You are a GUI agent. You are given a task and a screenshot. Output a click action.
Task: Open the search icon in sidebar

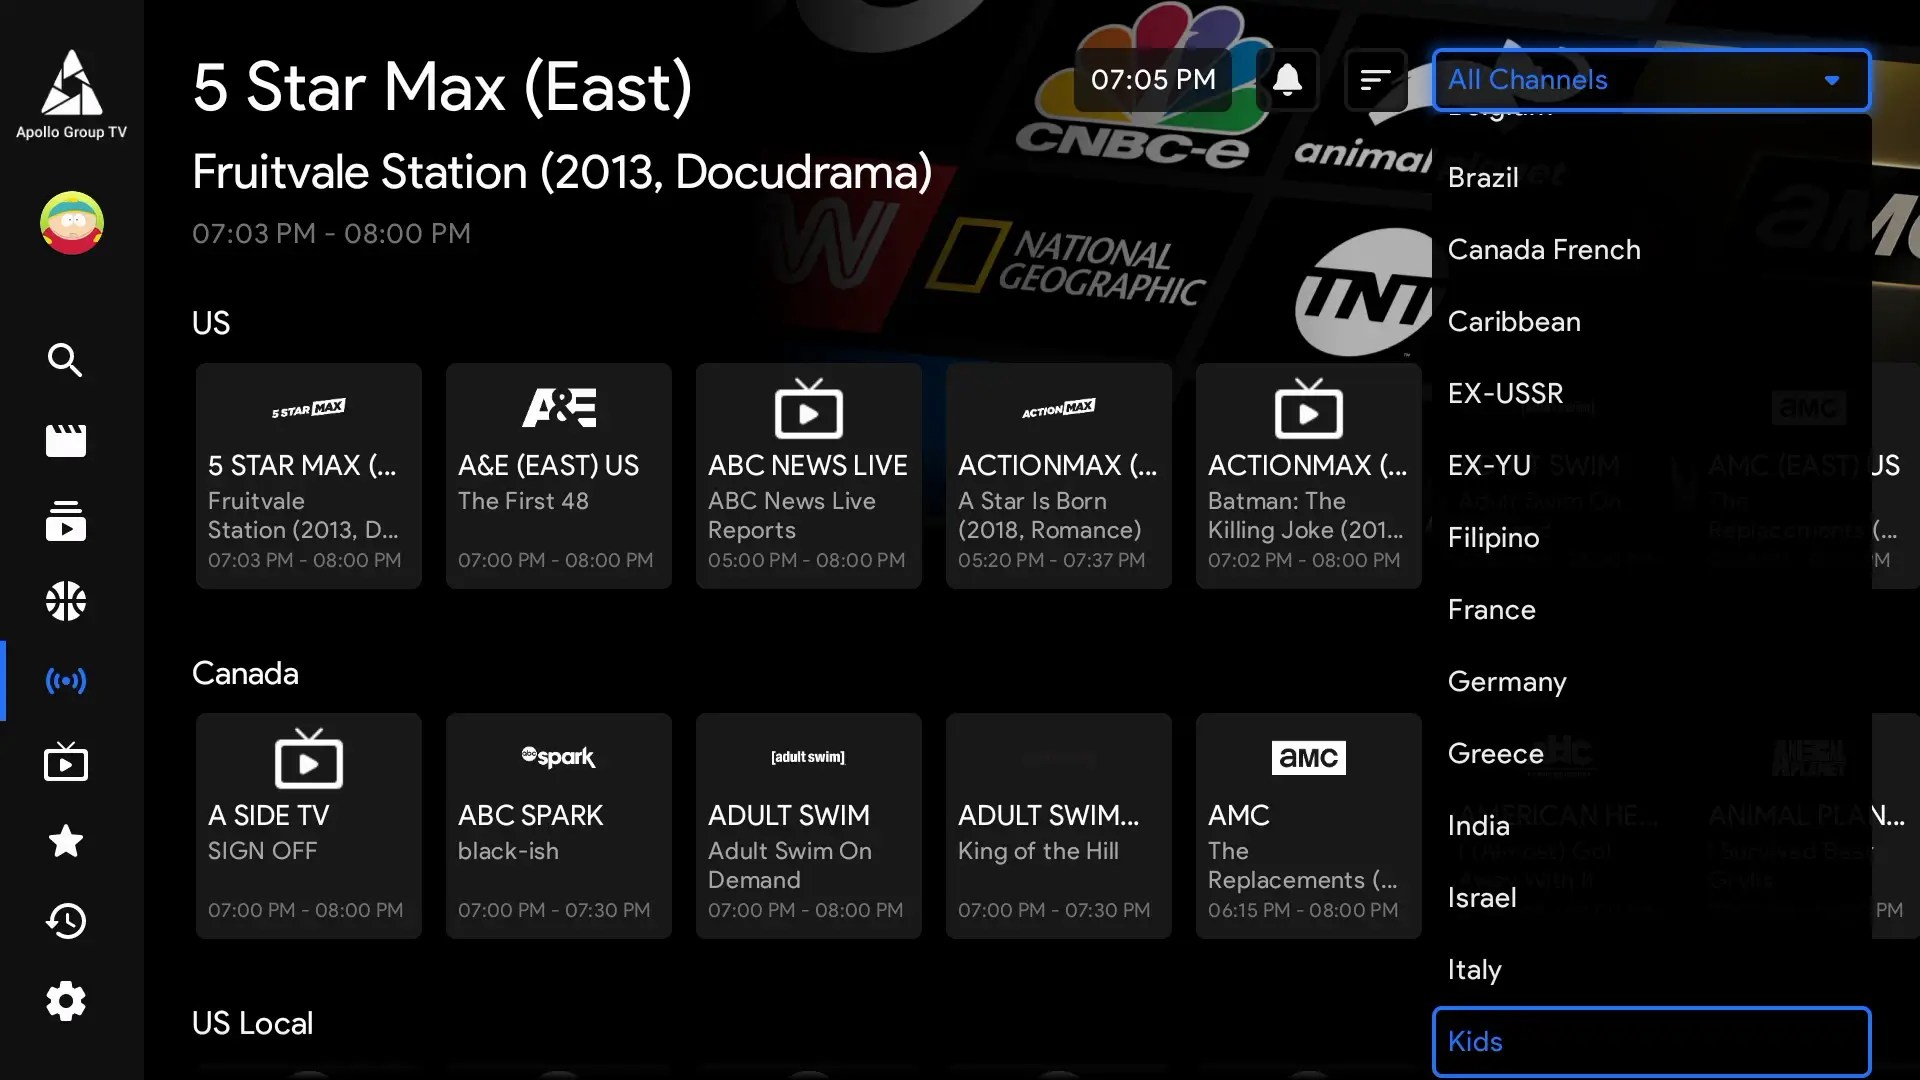coord(65,360)
